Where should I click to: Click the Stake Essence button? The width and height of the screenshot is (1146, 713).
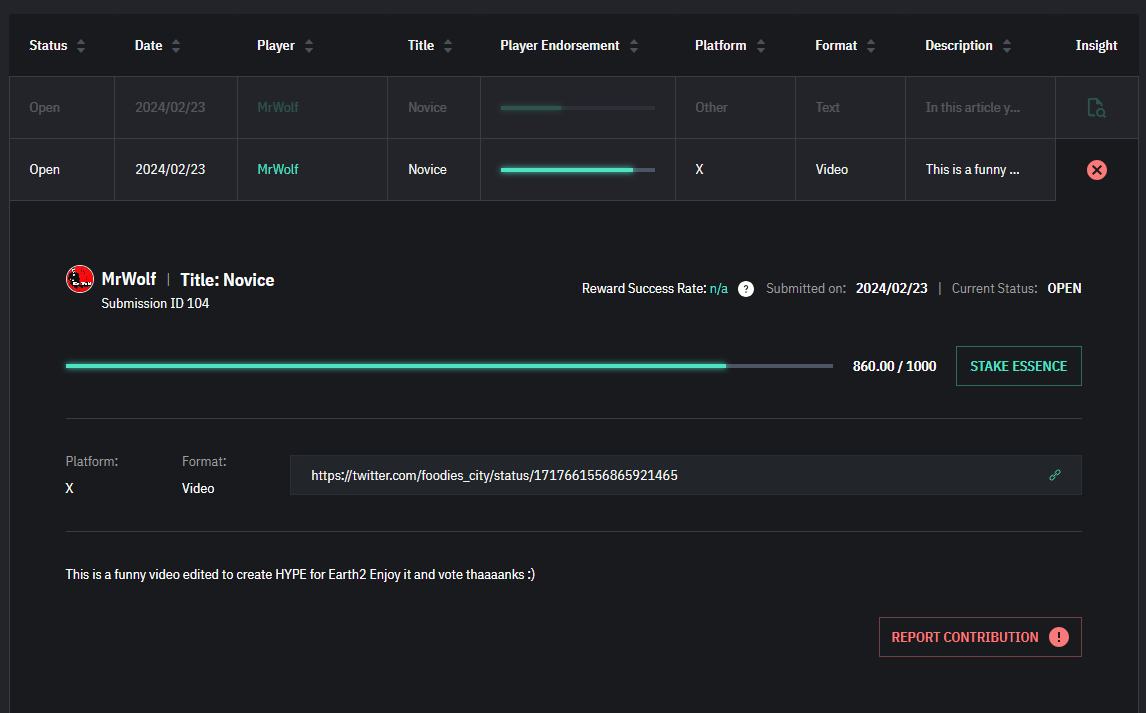click(x=1018, y=366)
